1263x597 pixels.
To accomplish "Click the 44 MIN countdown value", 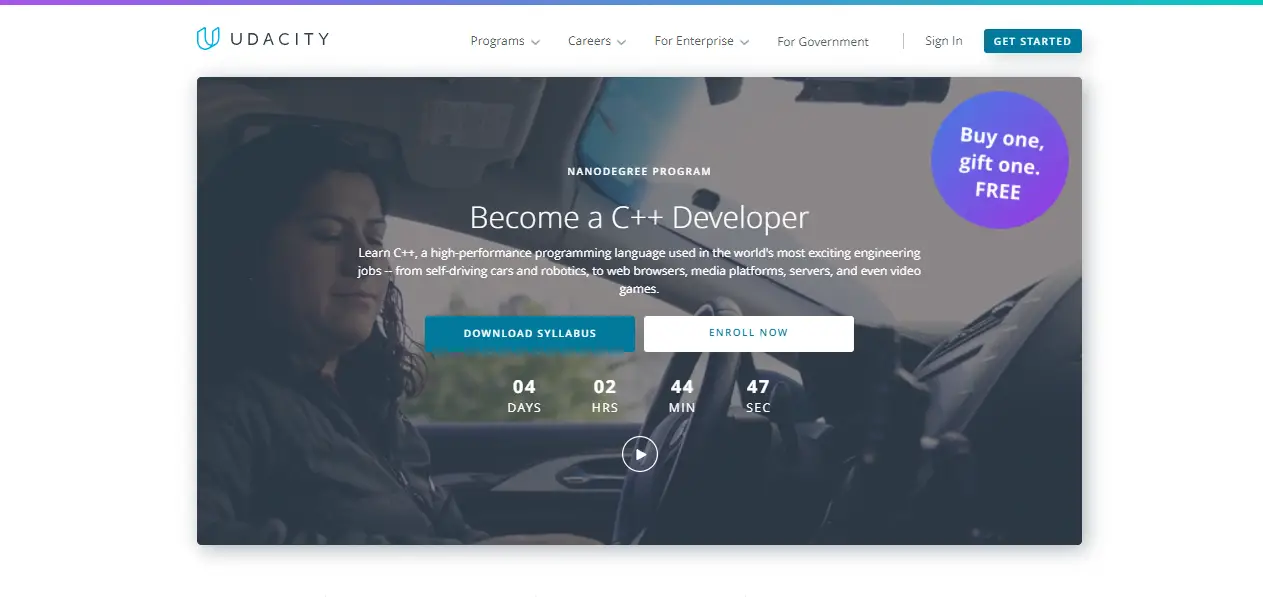I will click(x=682, y=396).
